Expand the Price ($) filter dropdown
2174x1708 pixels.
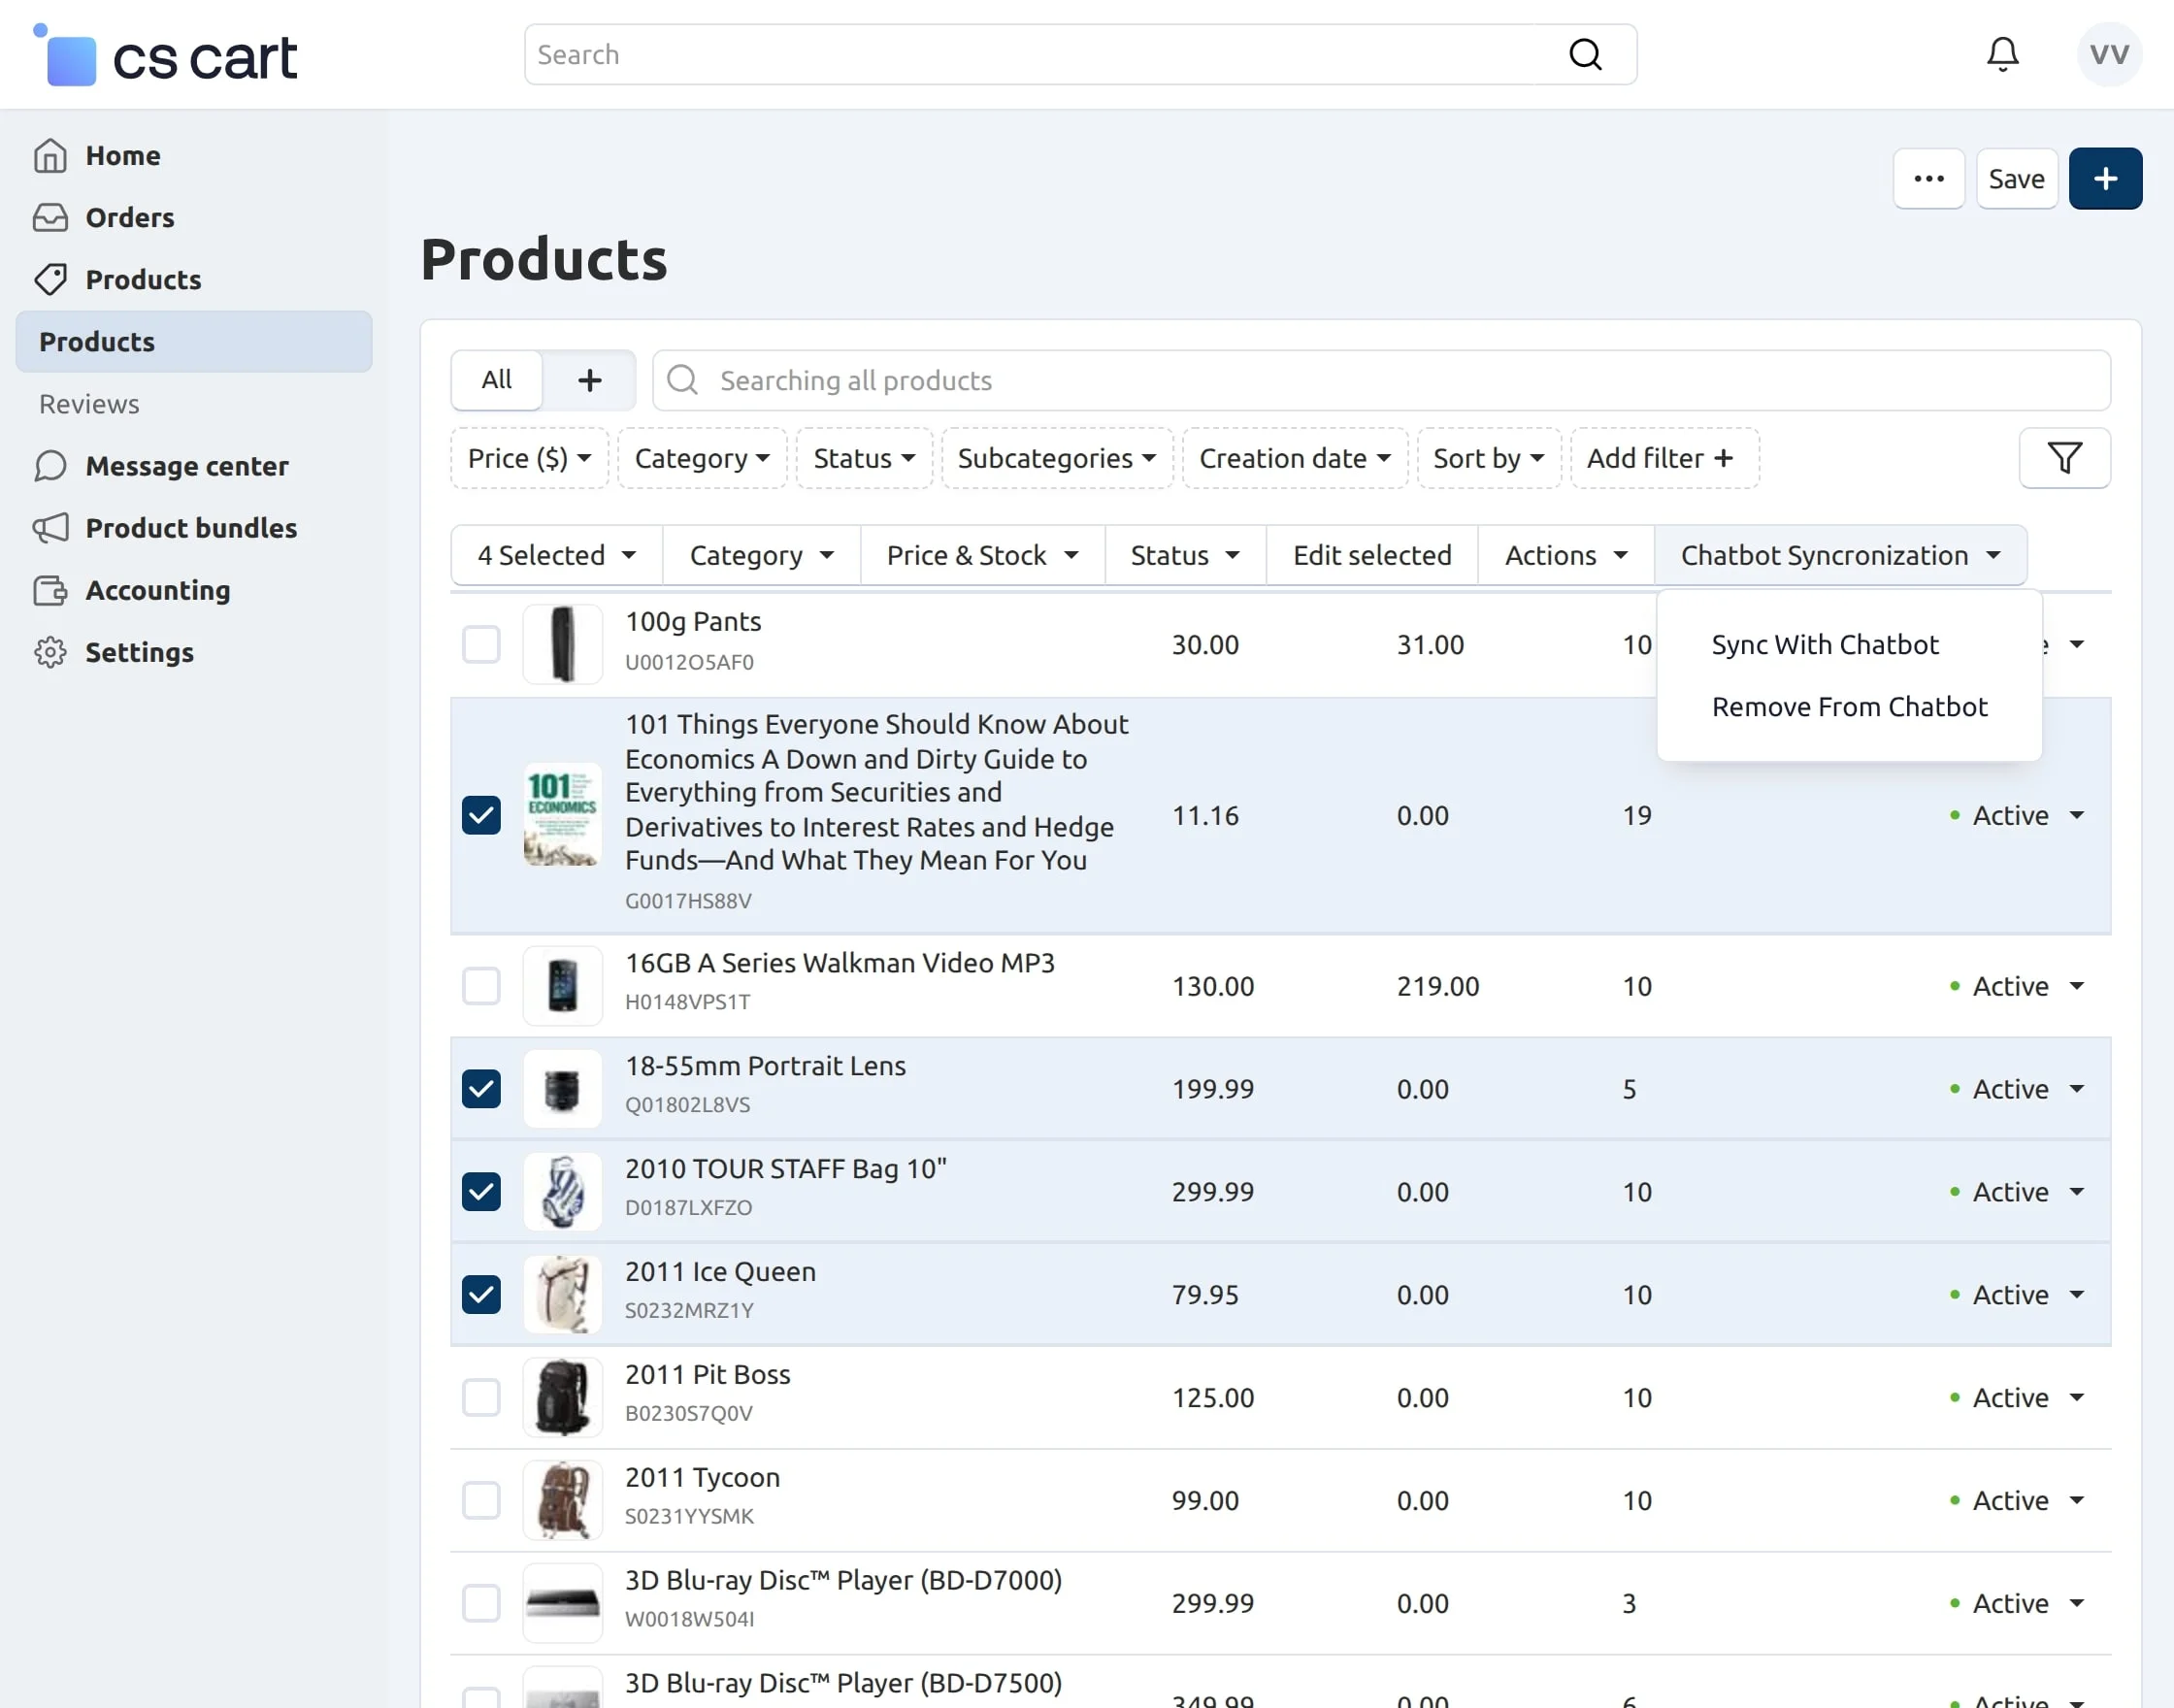[x=529, y=458]
